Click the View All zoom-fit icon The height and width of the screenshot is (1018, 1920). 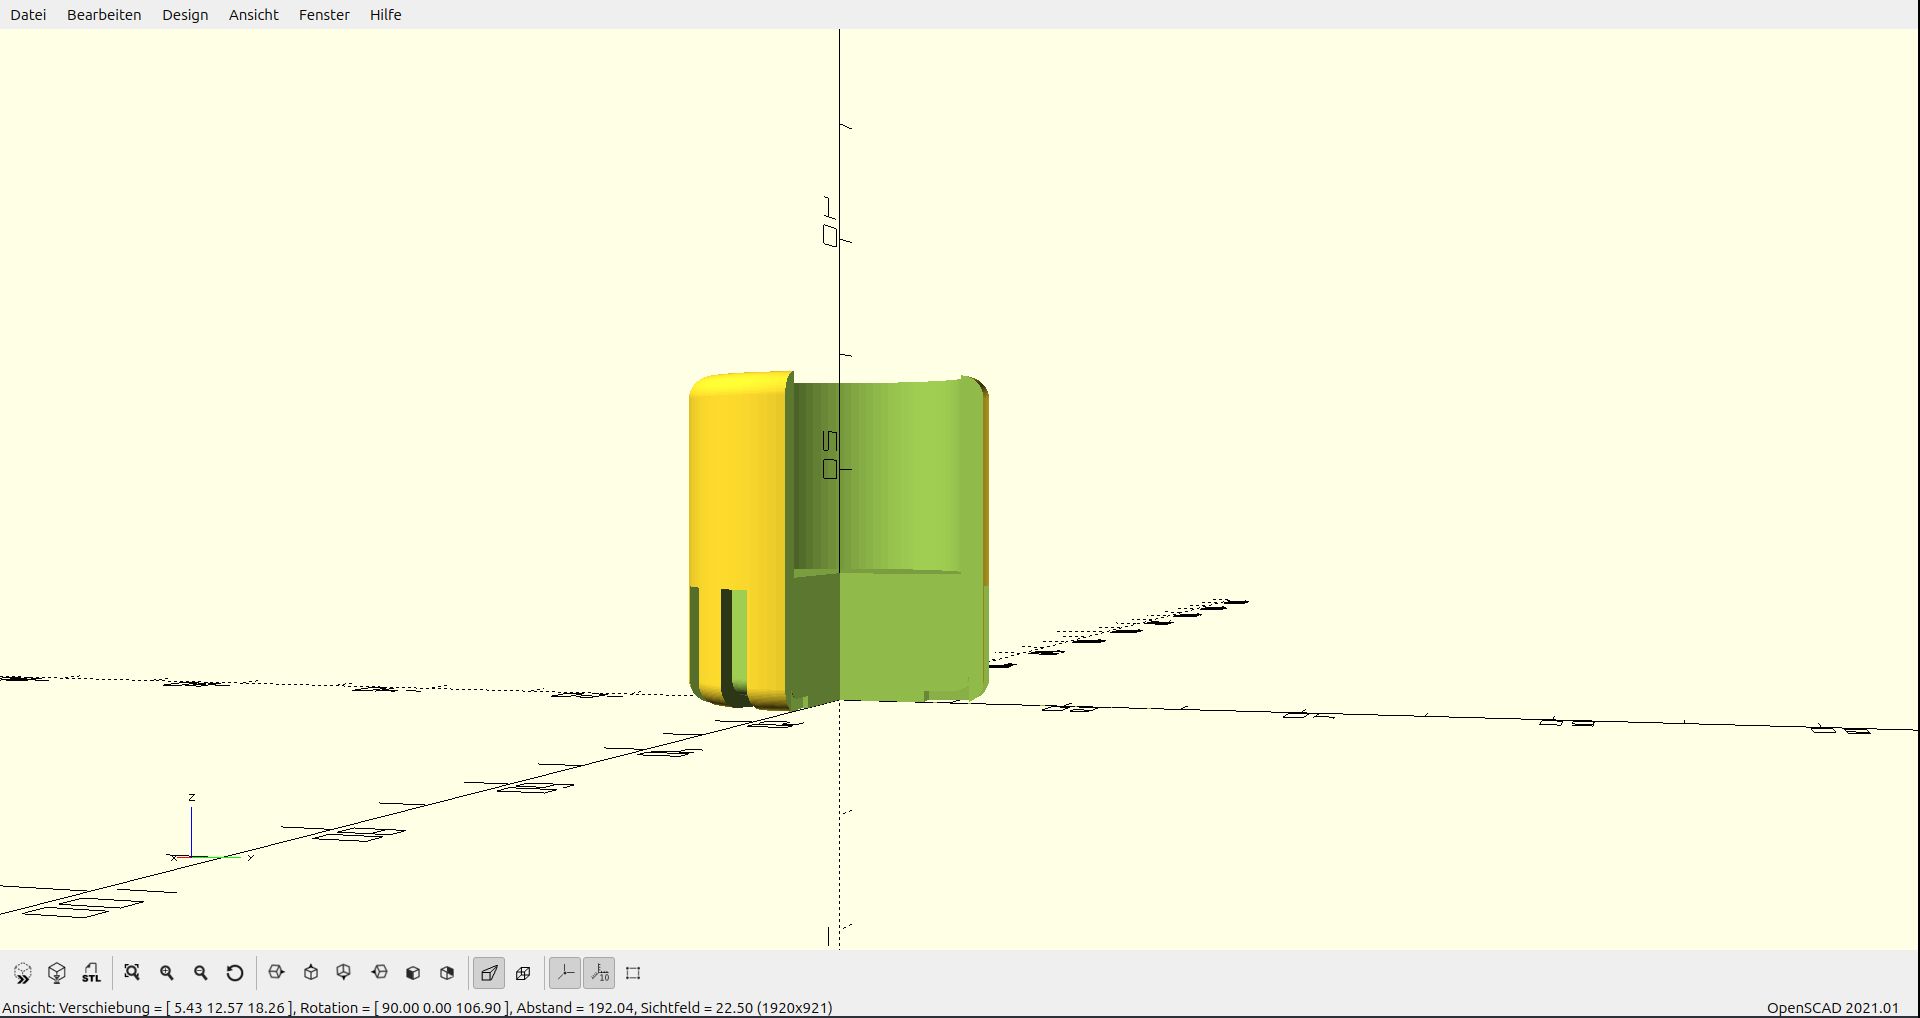coord(132,973)
